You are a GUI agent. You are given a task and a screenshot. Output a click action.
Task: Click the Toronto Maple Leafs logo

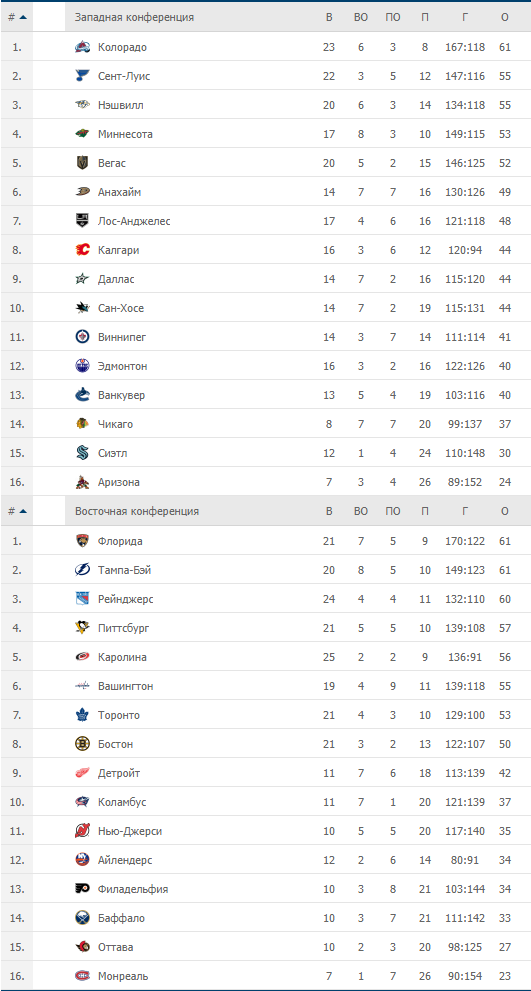click(82, 715)
